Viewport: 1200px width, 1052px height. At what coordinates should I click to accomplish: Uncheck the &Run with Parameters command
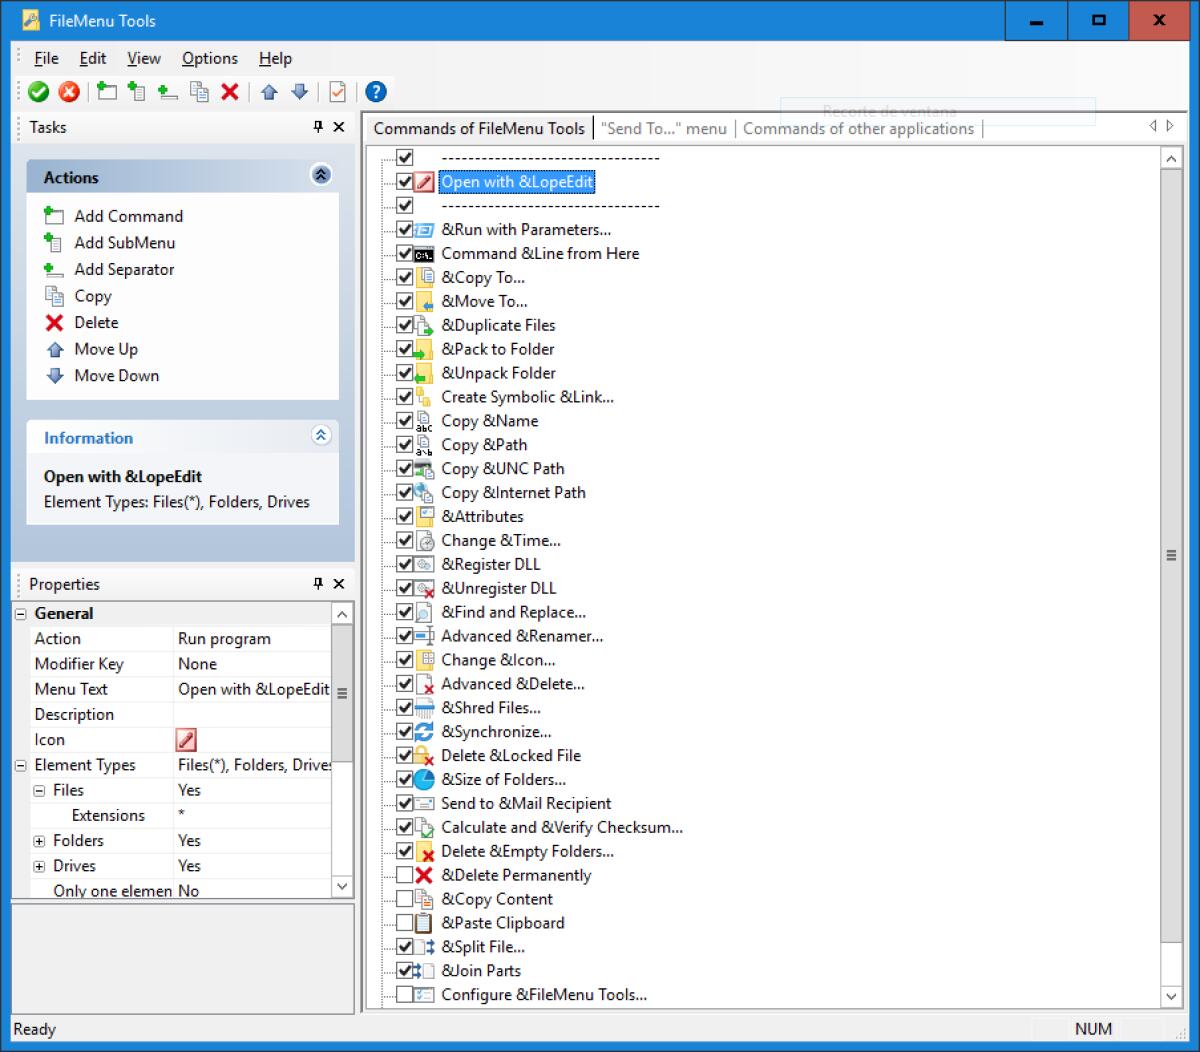(x=404, y=229)
